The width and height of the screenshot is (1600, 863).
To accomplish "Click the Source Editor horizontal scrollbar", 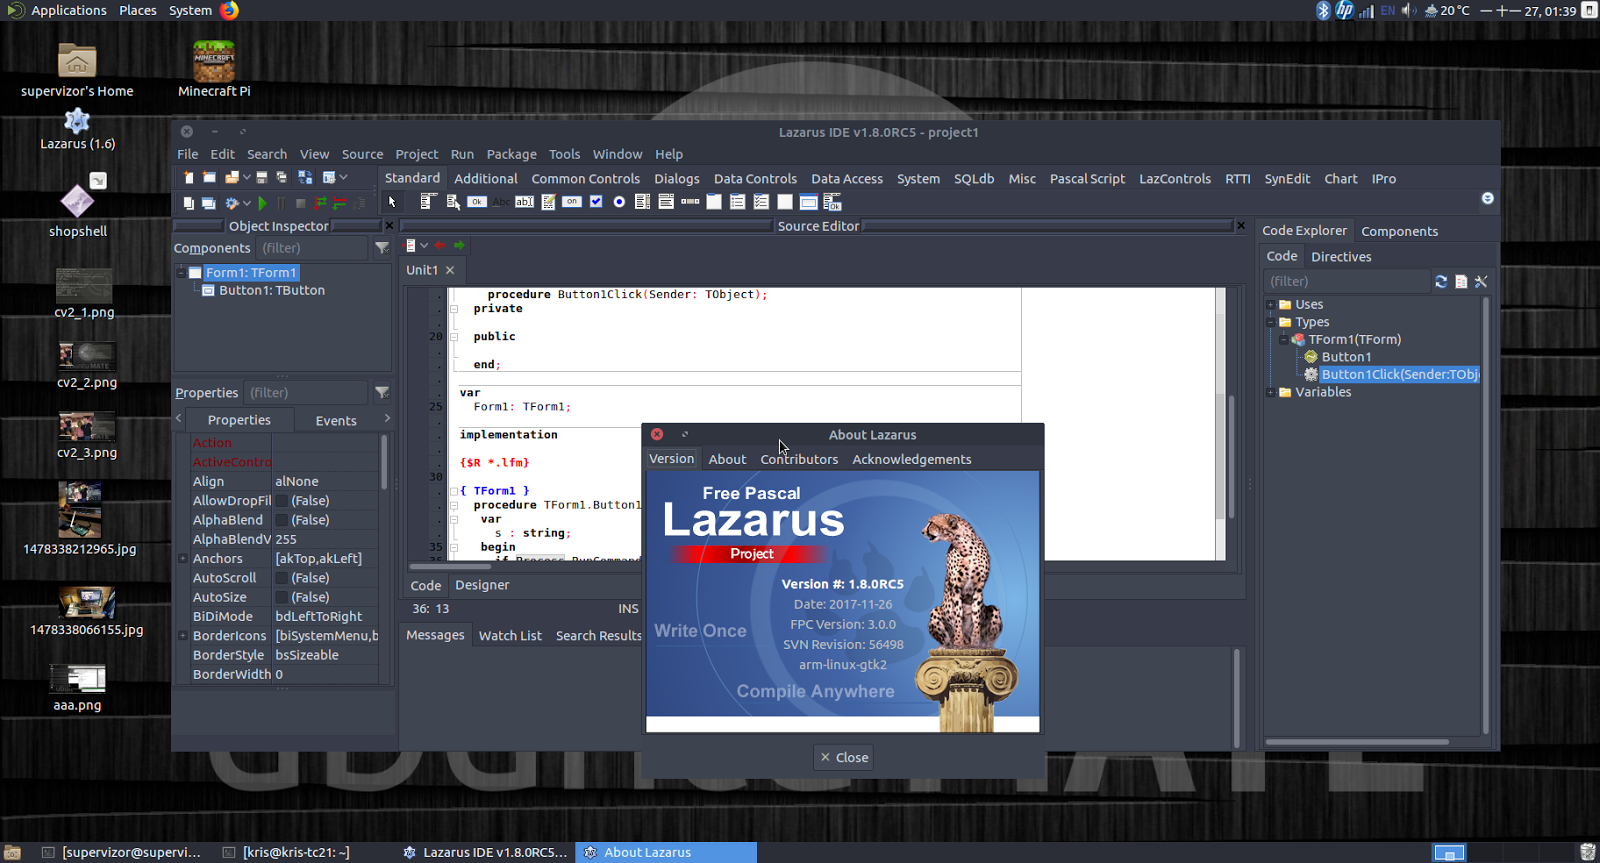I will click(x=450, y=566).
